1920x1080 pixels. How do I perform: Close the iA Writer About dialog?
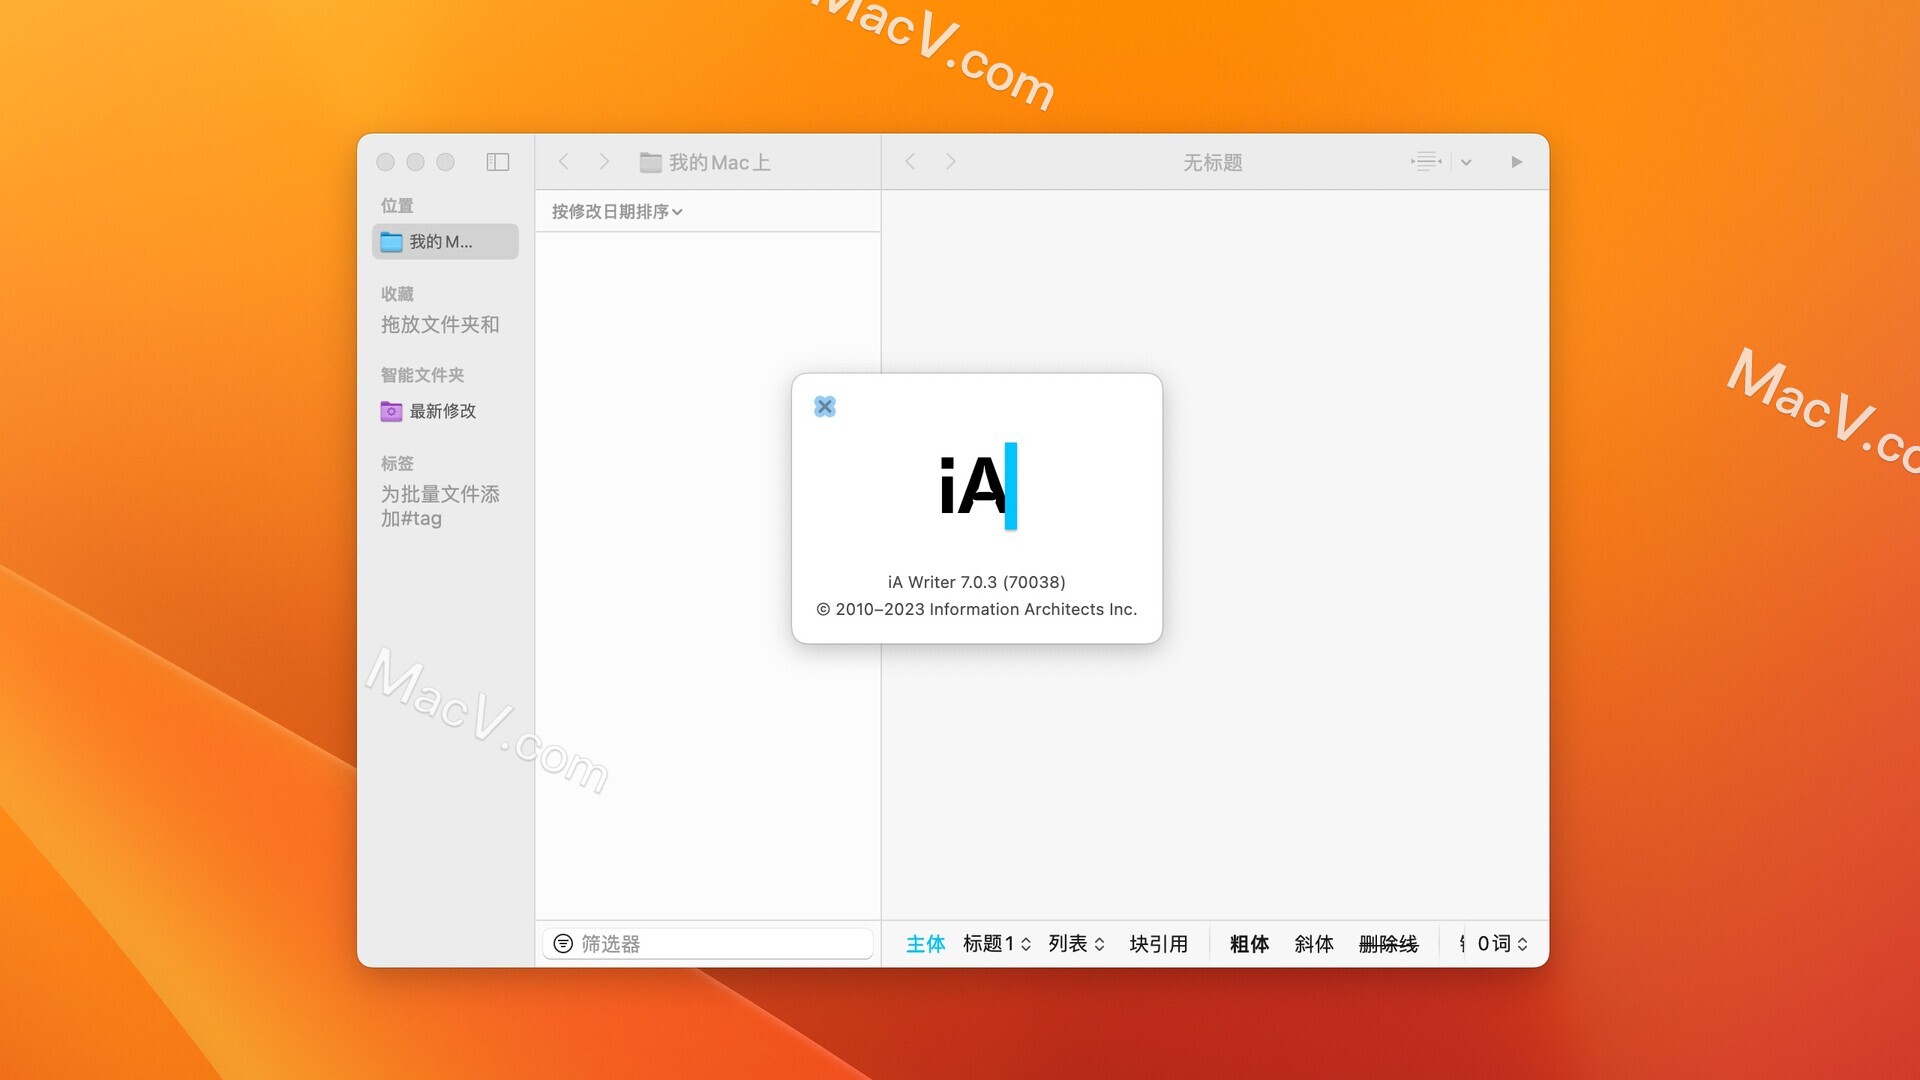824,405
